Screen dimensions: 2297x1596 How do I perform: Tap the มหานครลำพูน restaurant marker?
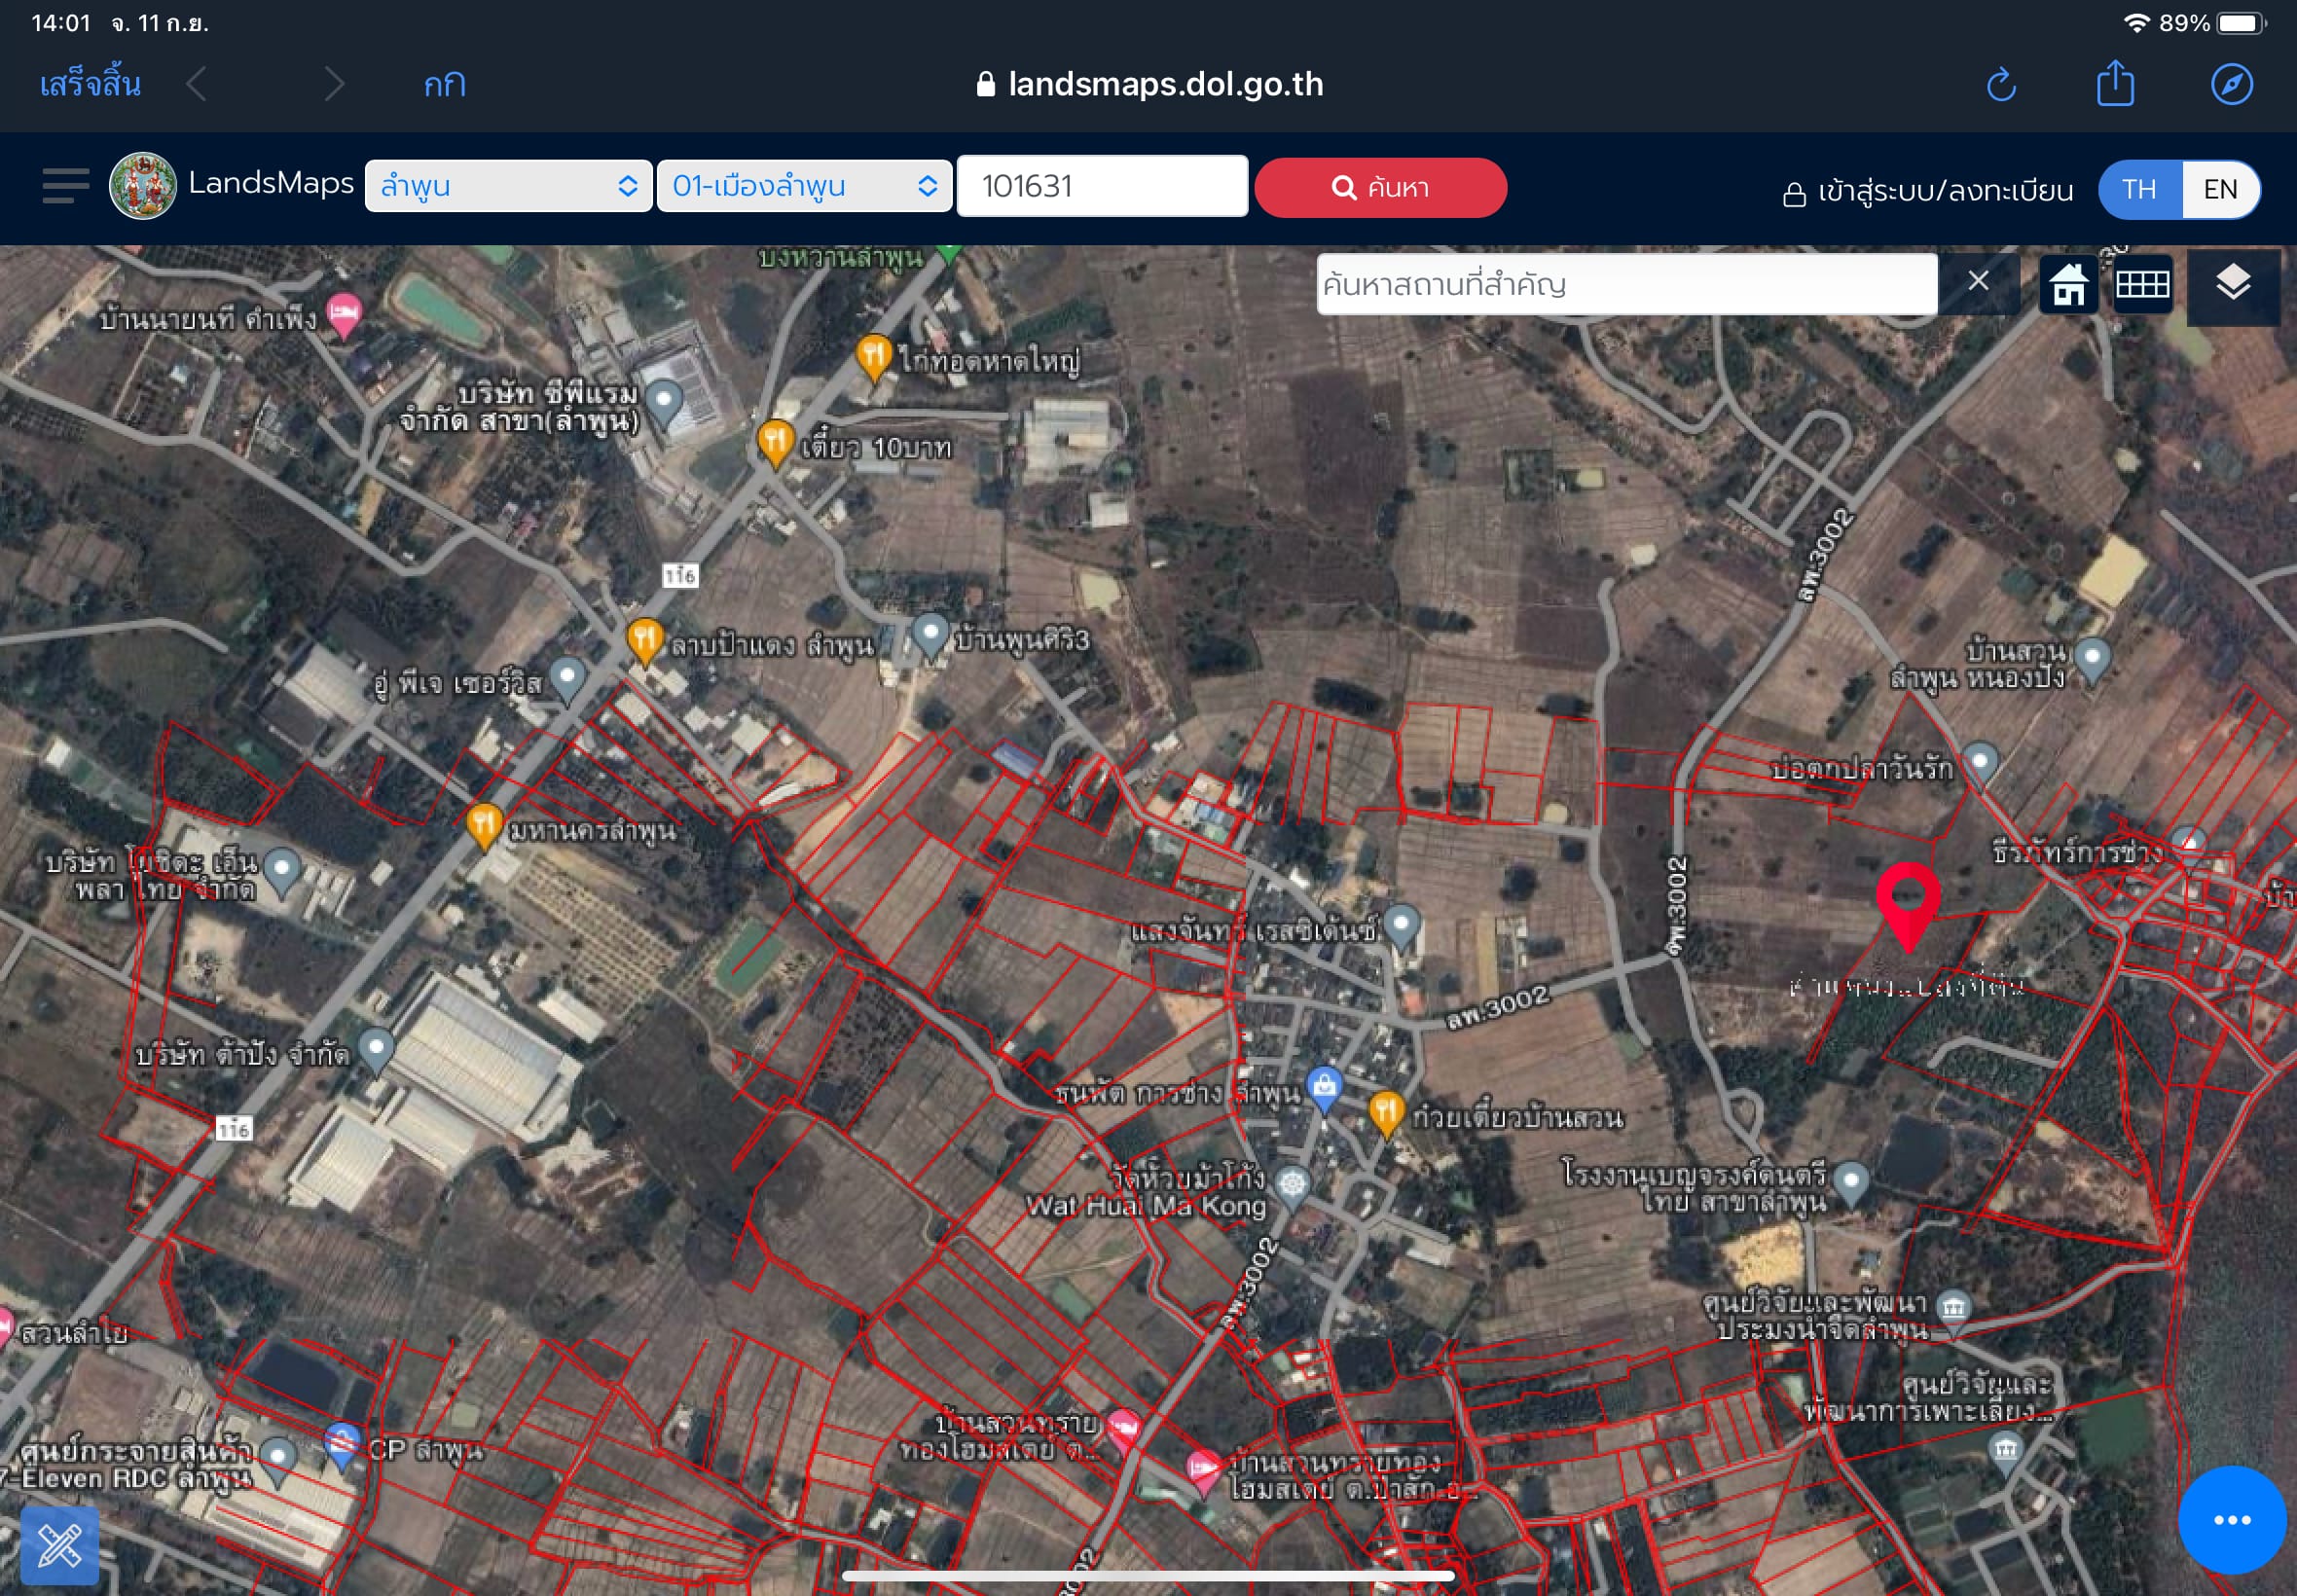pos(484,825)
